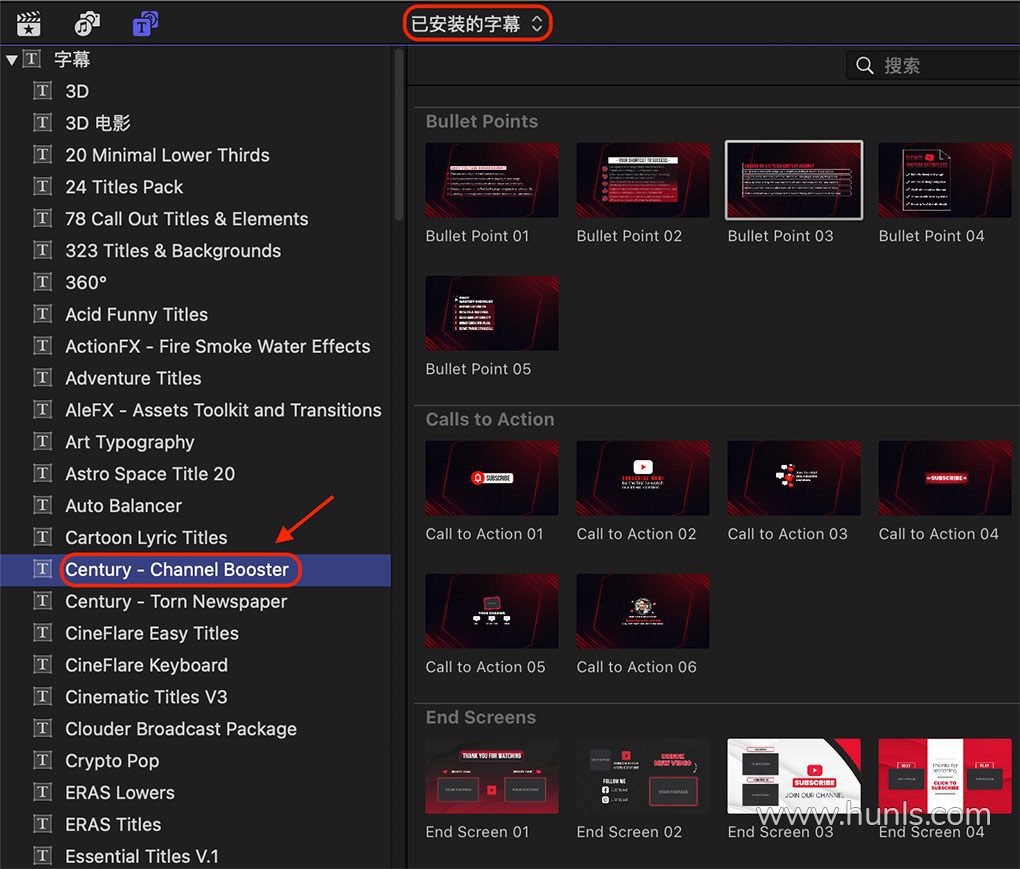Click the Bullet Point 05 thumbnail

point(492,313)
